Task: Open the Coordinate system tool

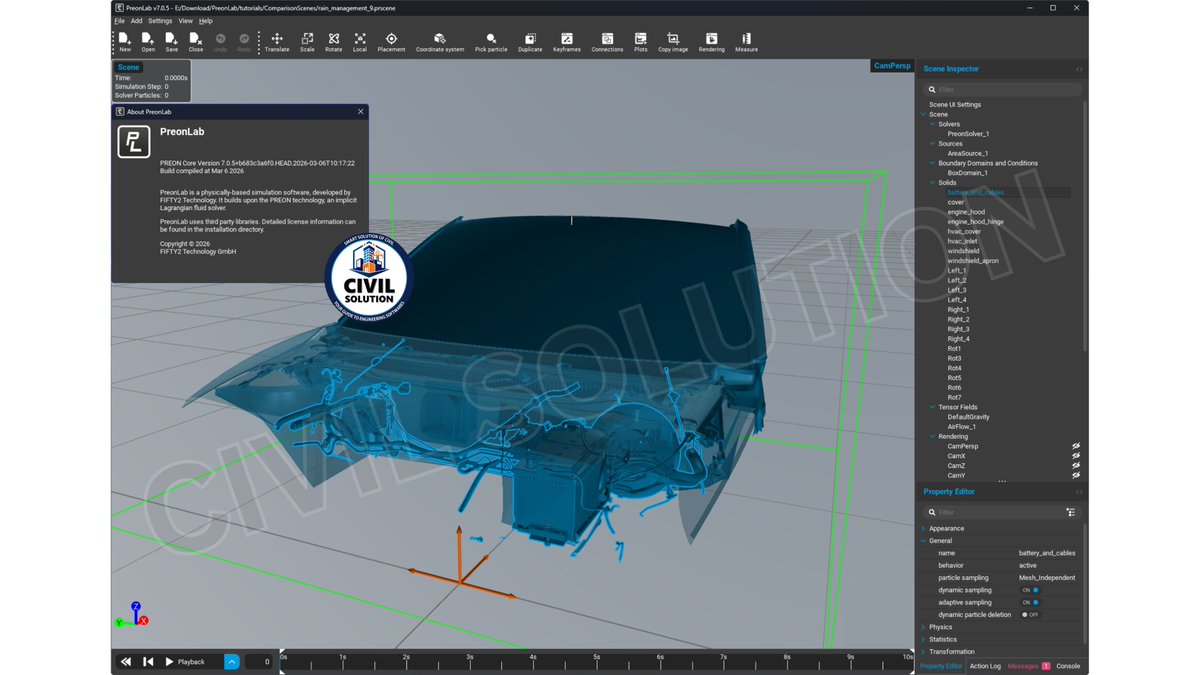Action: click(440, 42)
